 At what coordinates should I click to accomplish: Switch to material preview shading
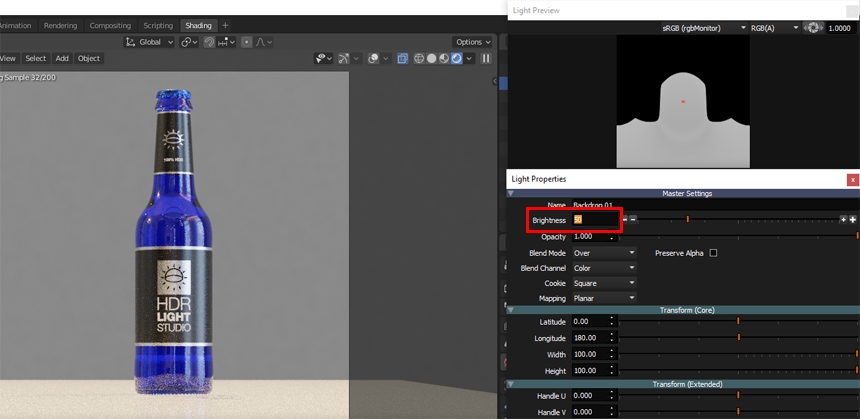click(x=444, y=58)
